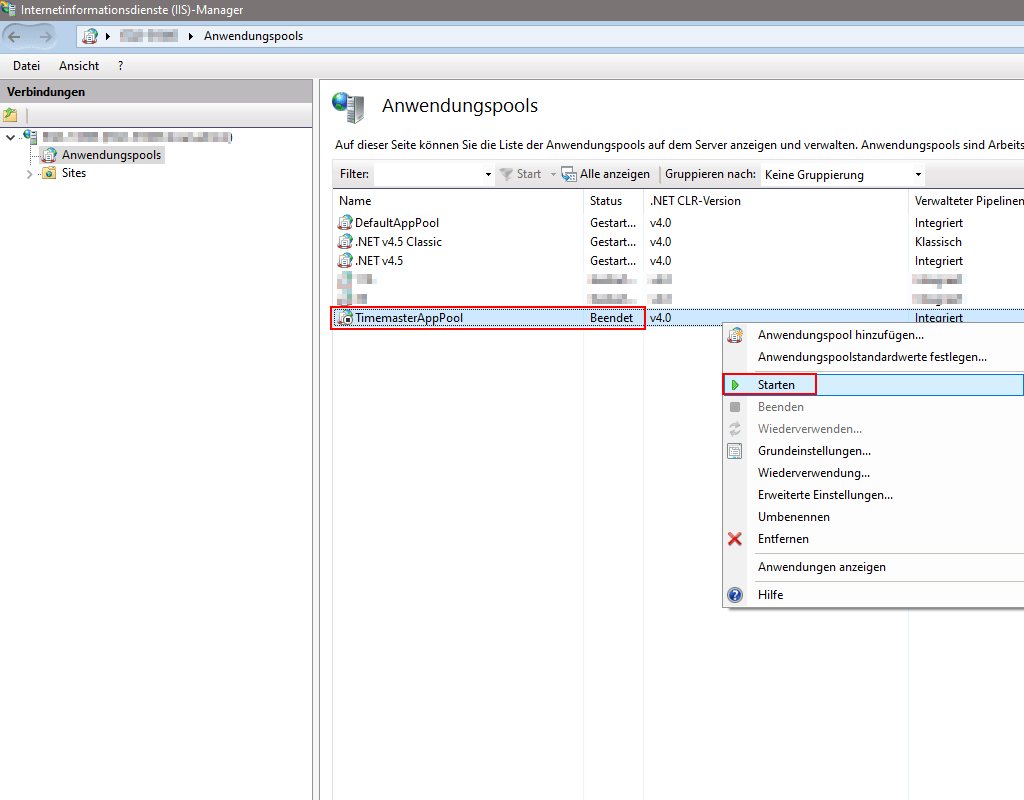Image resolution: width=1024 pixels, height=800 pixels.
Task: Open the Datei menu
Action: coord(26,65)
